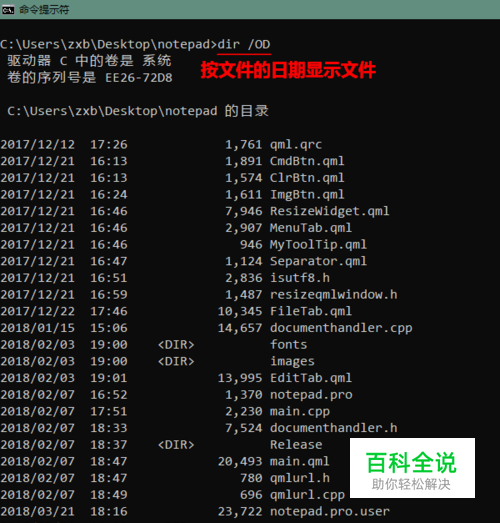
Task: Click the file size 23,722
Action: pos(240,512)
